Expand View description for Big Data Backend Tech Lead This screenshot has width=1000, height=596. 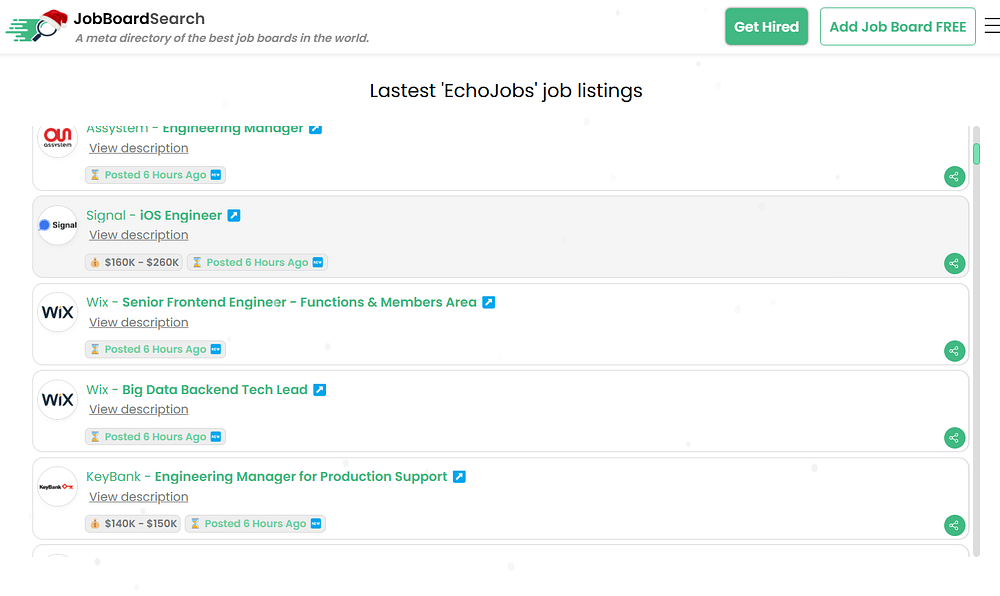tap(138, 409)
